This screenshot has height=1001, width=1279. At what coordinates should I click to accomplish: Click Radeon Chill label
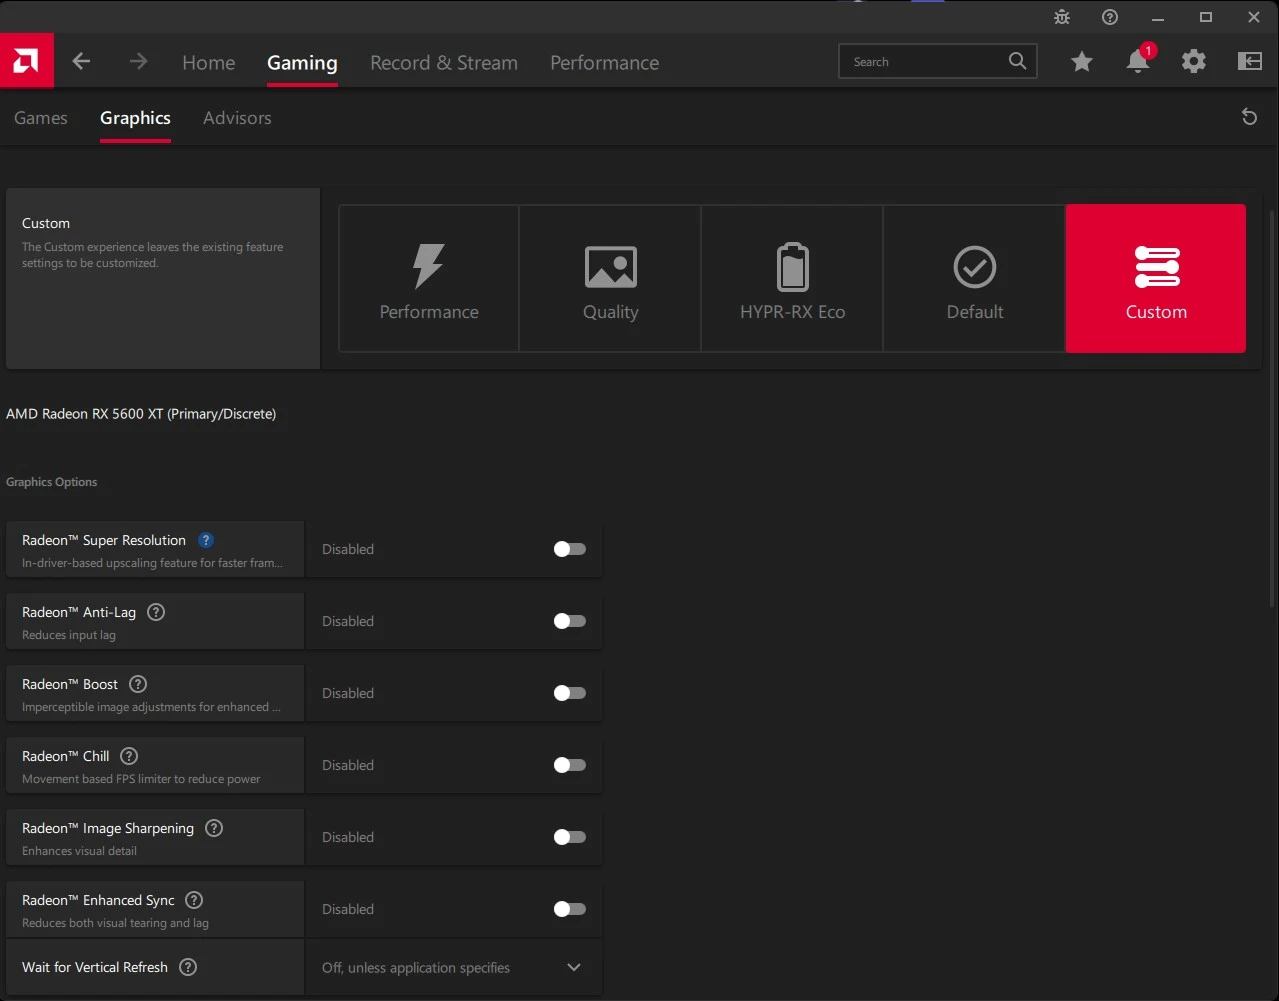66,756
